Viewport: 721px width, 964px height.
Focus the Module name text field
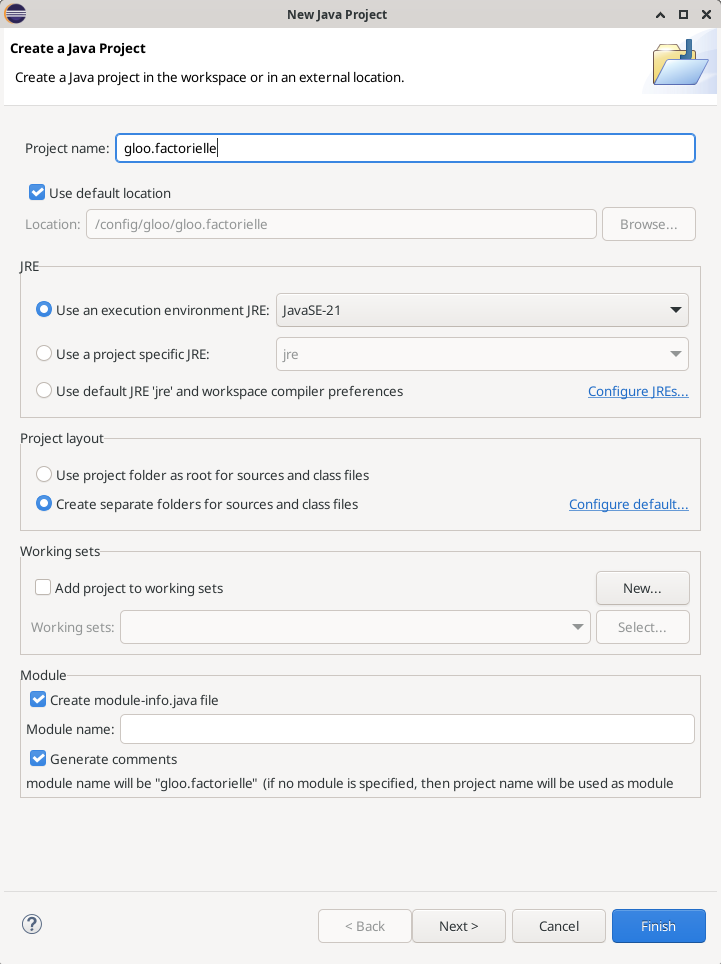pyautogui.click(x=407, y=729)
